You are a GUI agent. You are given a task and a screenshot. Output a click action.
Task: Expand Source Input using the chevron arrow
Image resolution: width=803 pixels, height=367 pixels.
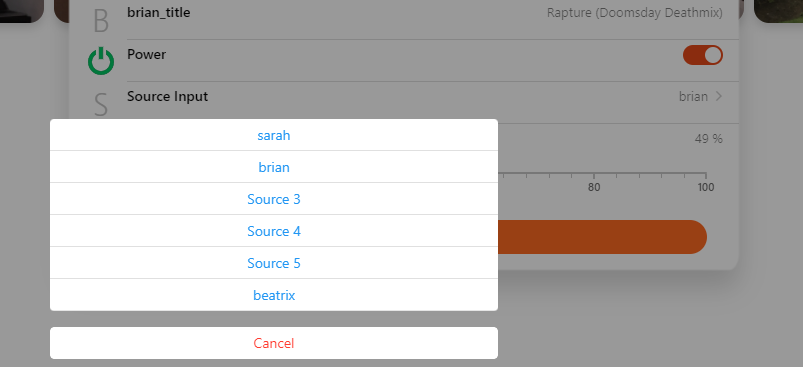719,96
